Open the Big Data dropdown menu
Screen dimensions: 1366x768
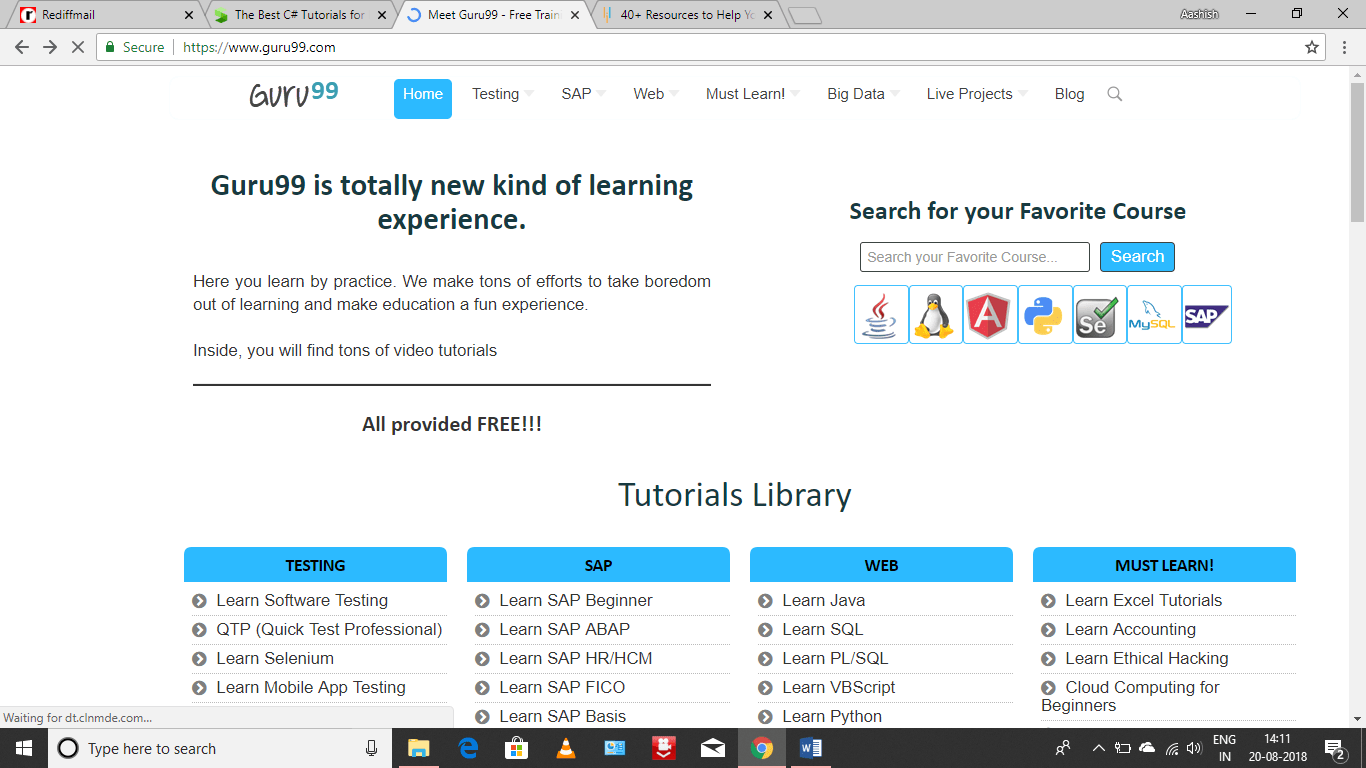(x=857, y=94)
